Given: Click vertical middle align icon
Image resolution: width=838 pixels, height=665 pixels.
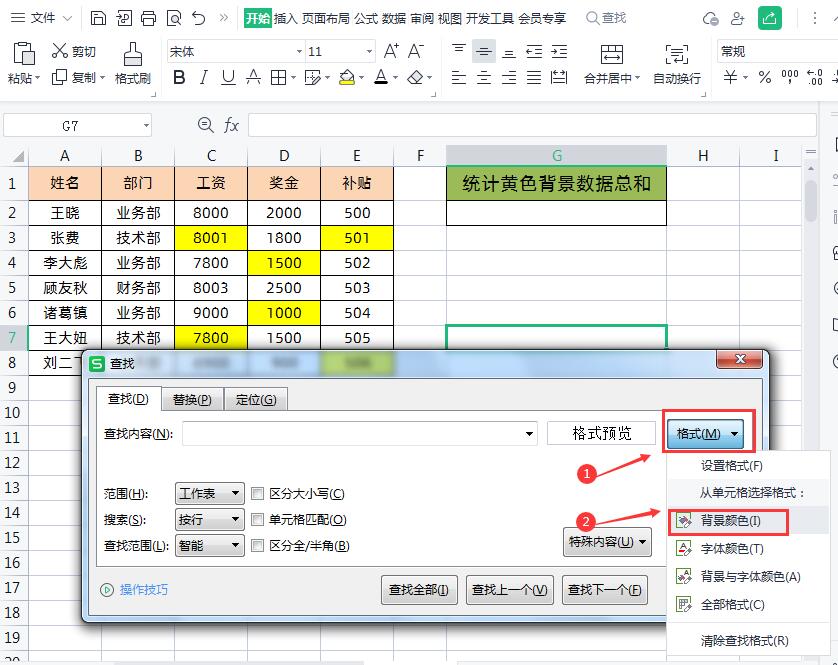Looking at the screenshot, I should [484, 51].
